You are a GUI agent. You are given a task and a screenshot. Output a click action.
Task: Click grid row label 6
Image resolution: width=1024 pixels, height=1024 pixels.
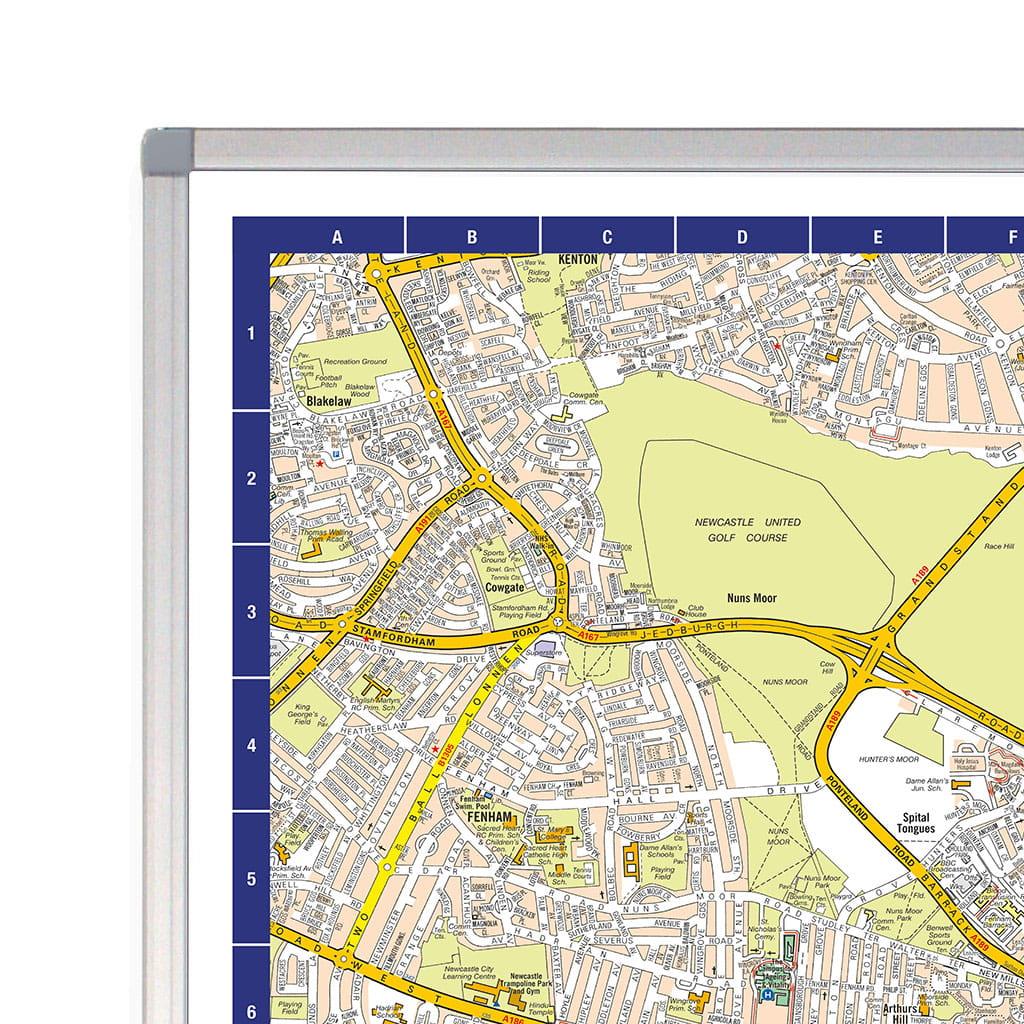(x=251, y=1012)
